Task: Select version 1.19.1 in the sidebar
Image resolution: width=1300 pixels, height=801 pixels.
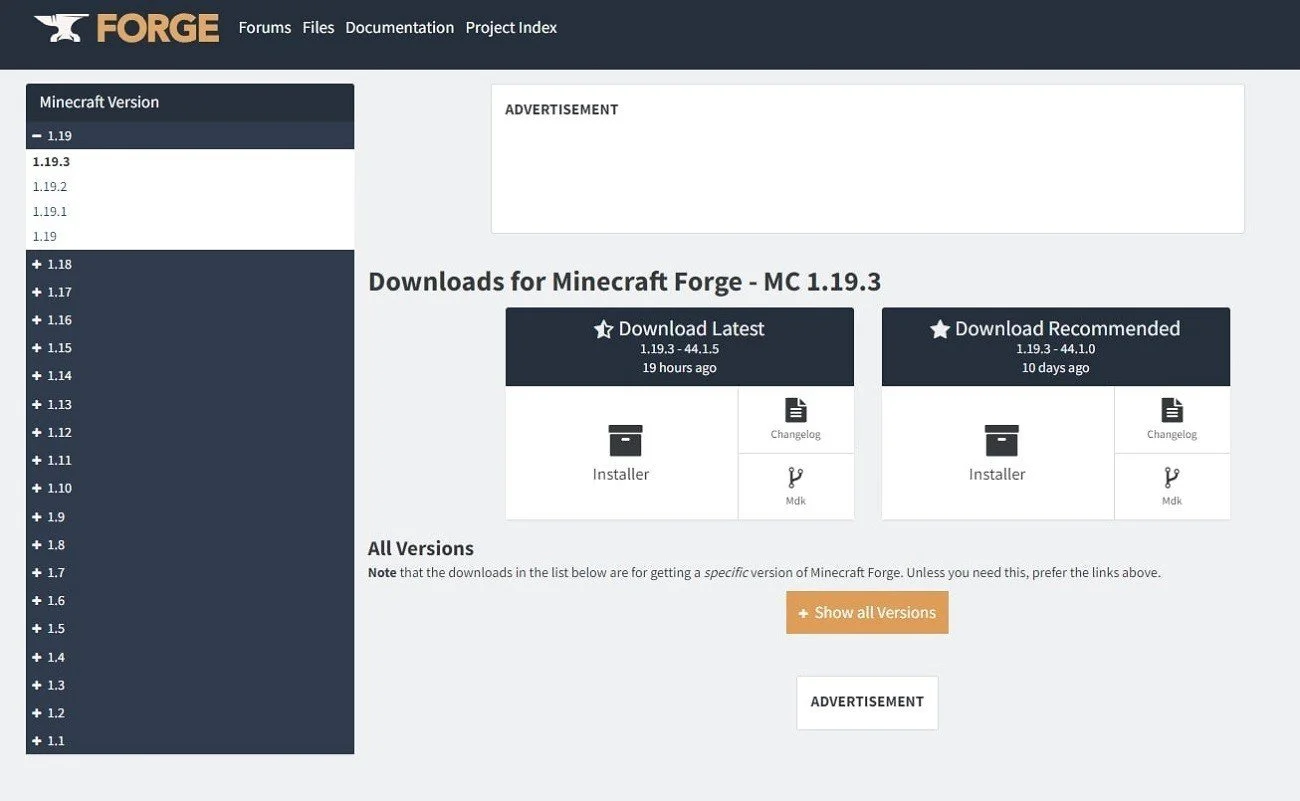Action: click(x=50, y=212)
